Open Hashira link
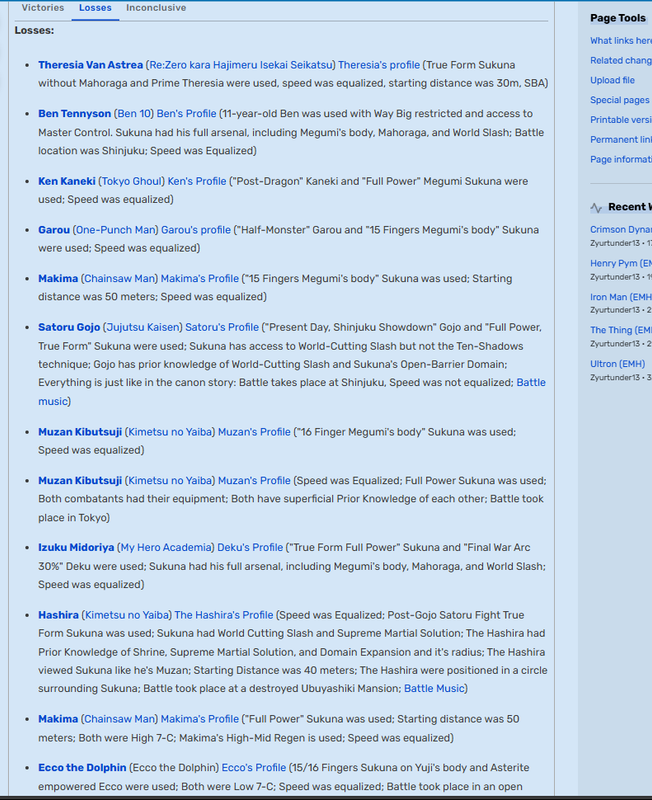Image resolution: width=652 pixels, height=800 pixels. [x=58, y=615]
